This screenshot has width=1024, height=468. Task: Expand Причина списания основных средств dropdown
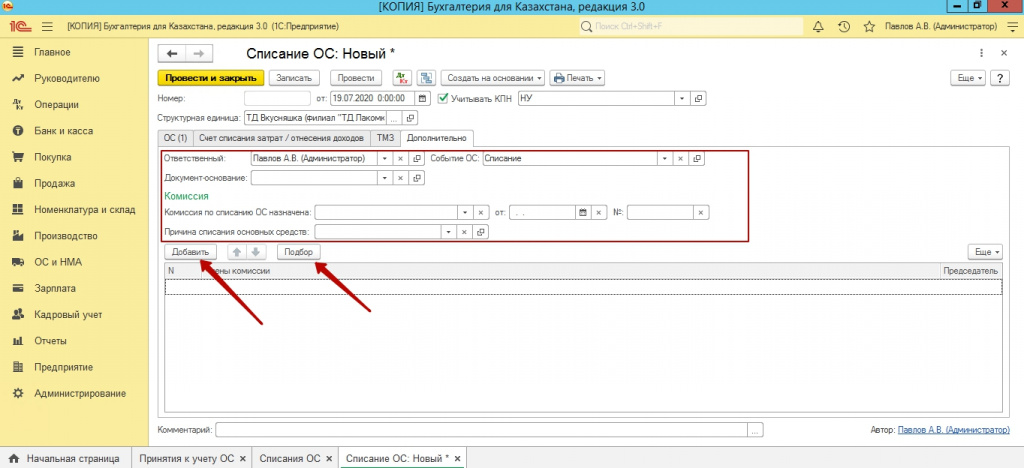coord(464,232)
